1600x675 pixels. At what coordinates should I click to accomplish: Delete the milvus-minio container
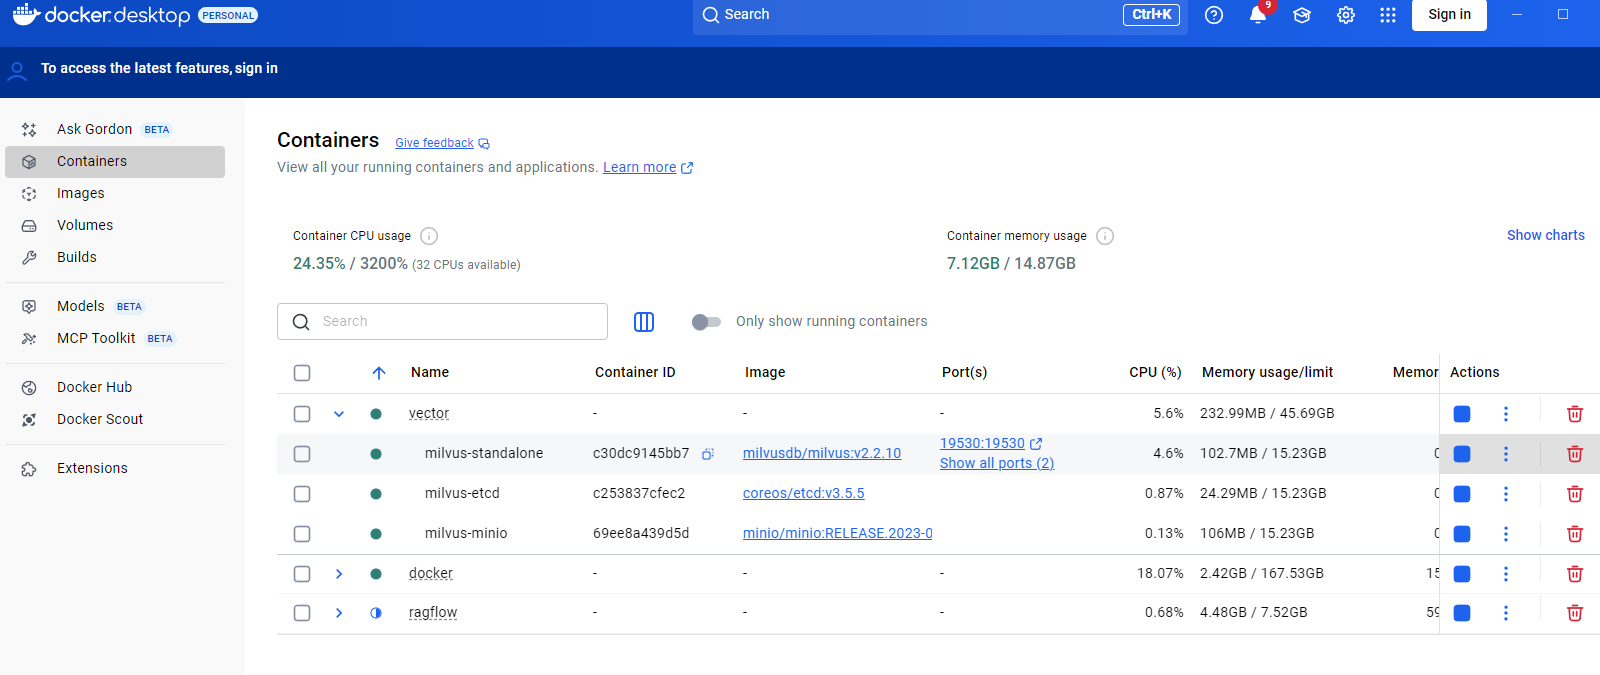[x=1575, y=534]
